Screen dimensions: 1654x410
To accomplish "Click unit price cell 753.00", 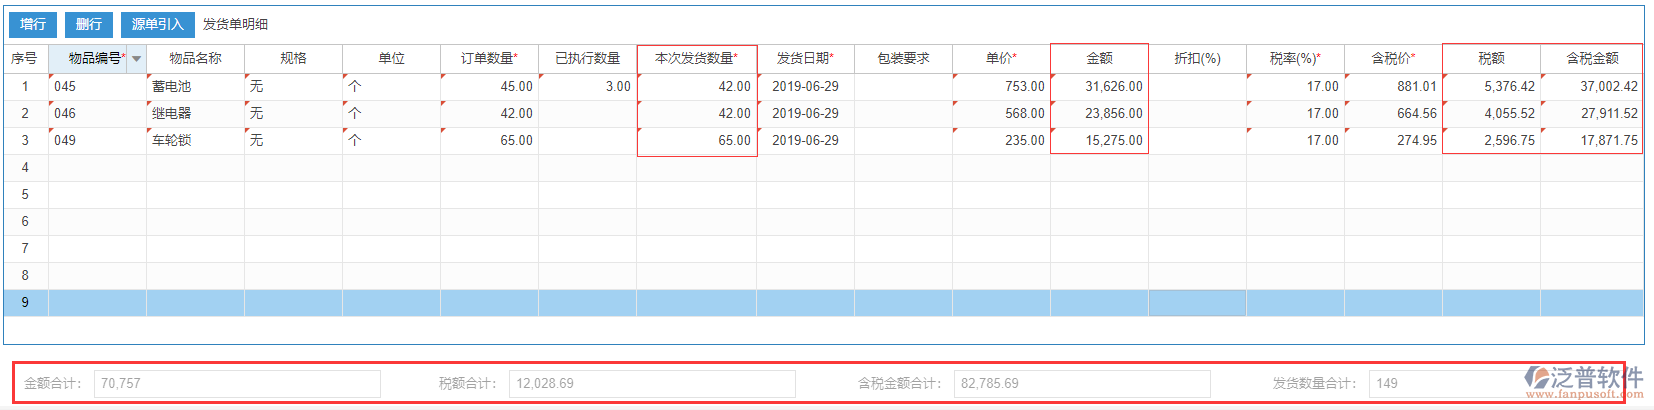I will coord(1001,87).
